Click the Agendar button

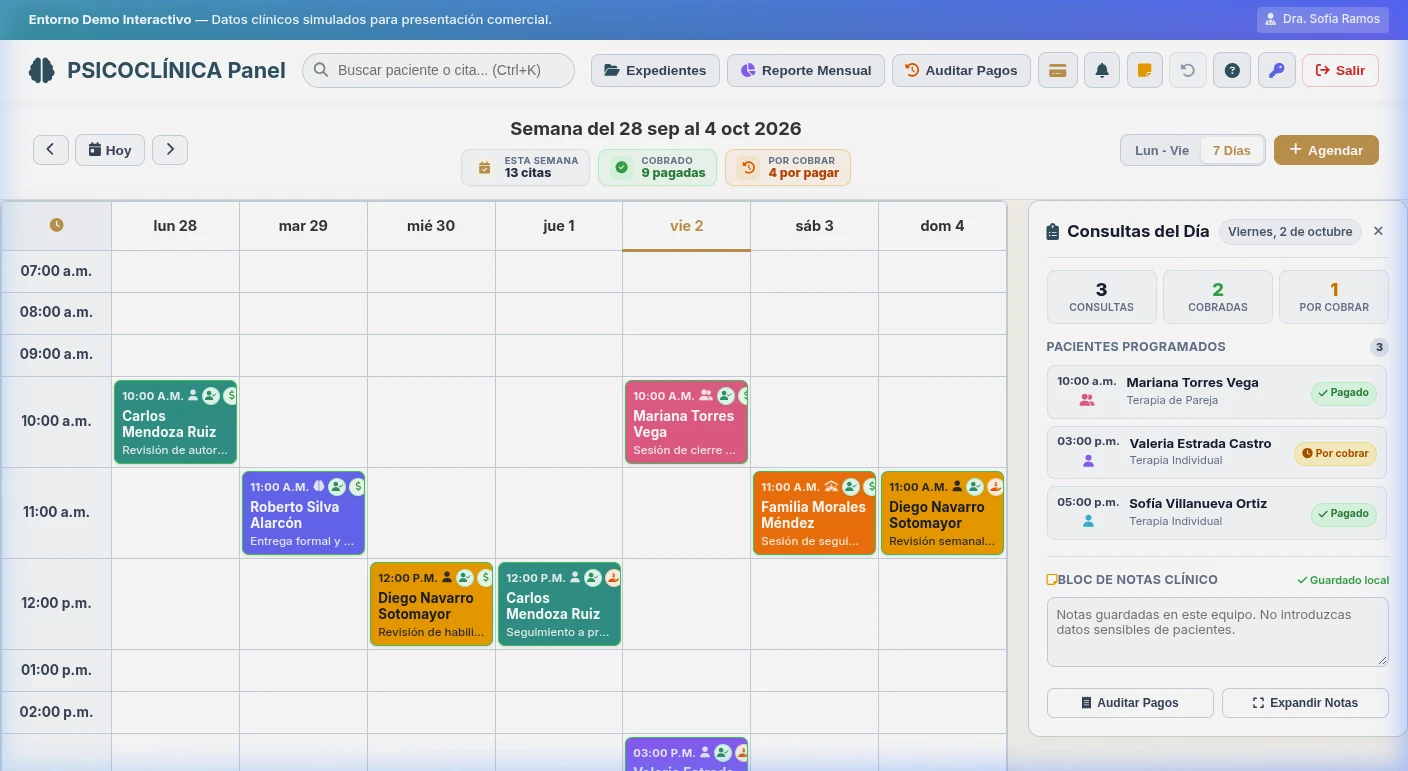click(x=1326, y=150)
